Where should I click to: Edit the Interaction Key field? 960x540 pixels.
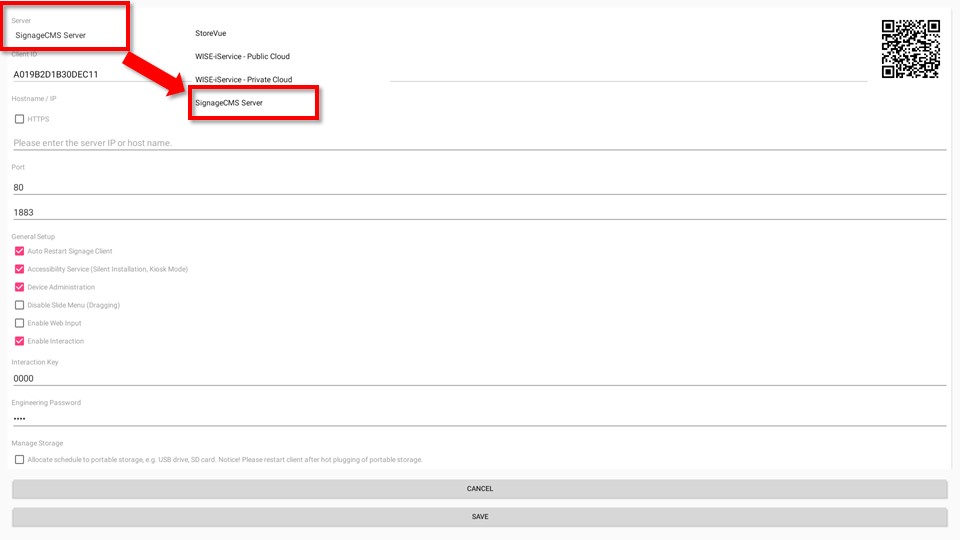click(478, 379)
